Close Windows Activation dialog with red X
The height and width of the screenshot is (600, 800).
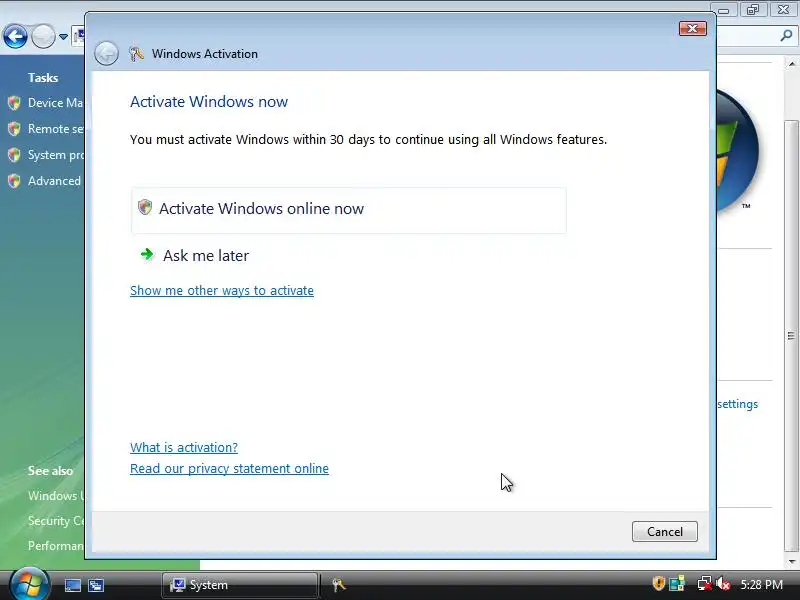692,29
